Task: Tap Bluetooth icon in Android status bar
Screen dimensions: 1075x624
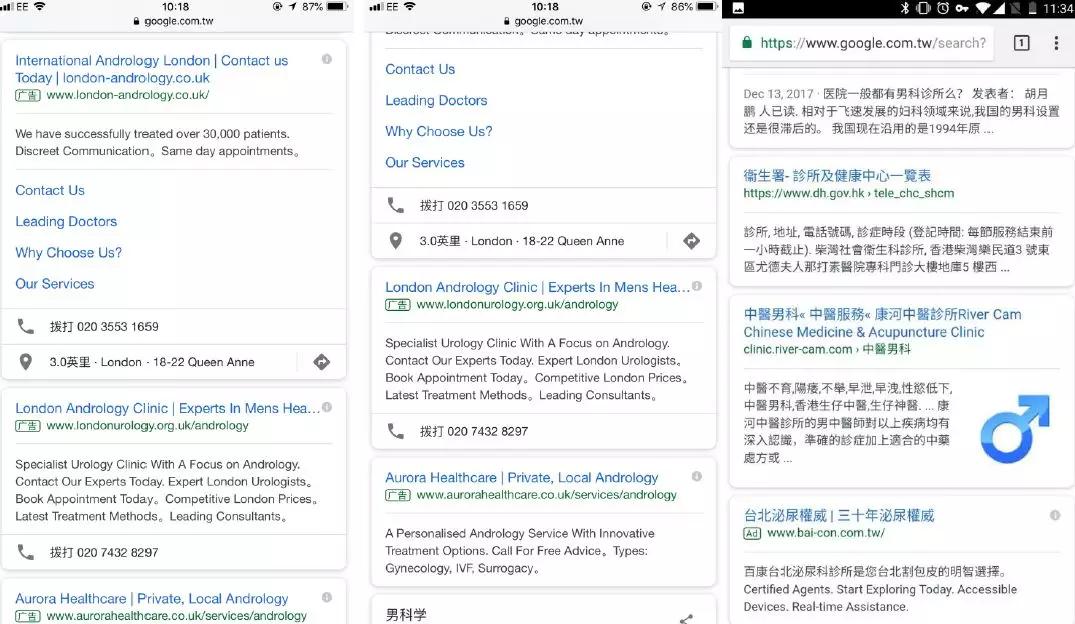Action: [905, 8]
